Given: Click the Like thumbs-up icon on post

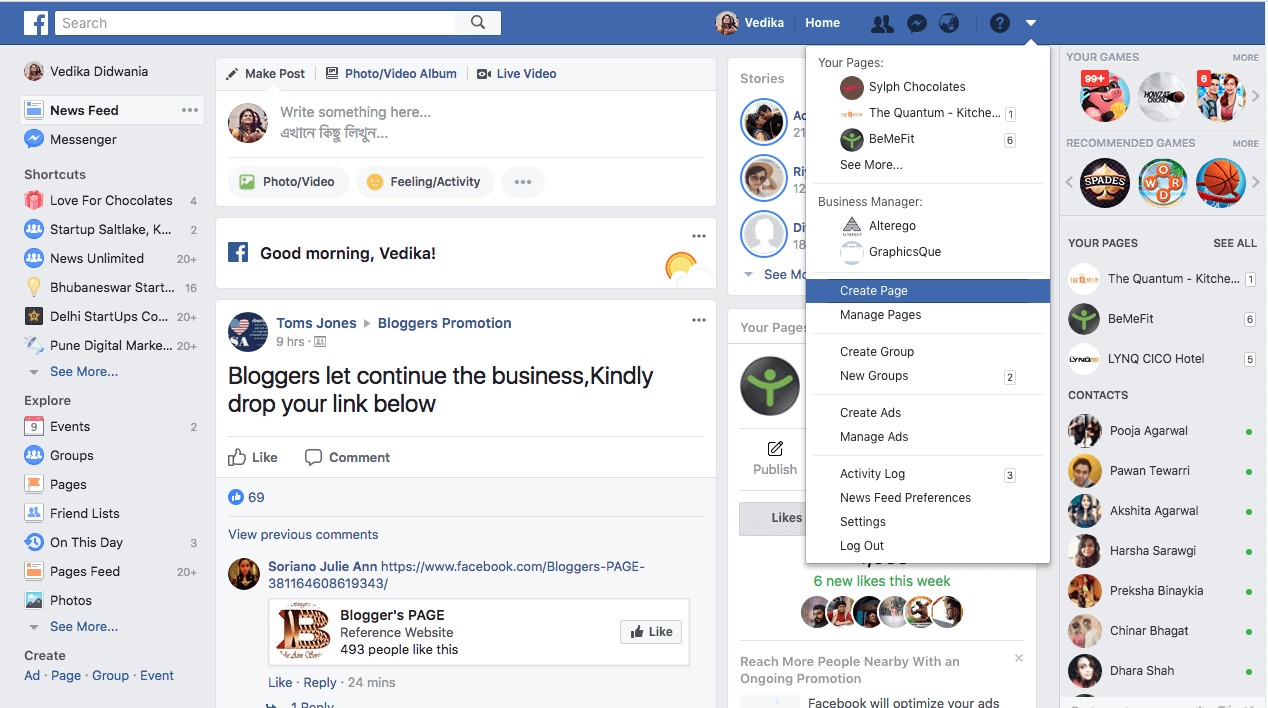Looking at the screenshot, I should pos(237,457).
